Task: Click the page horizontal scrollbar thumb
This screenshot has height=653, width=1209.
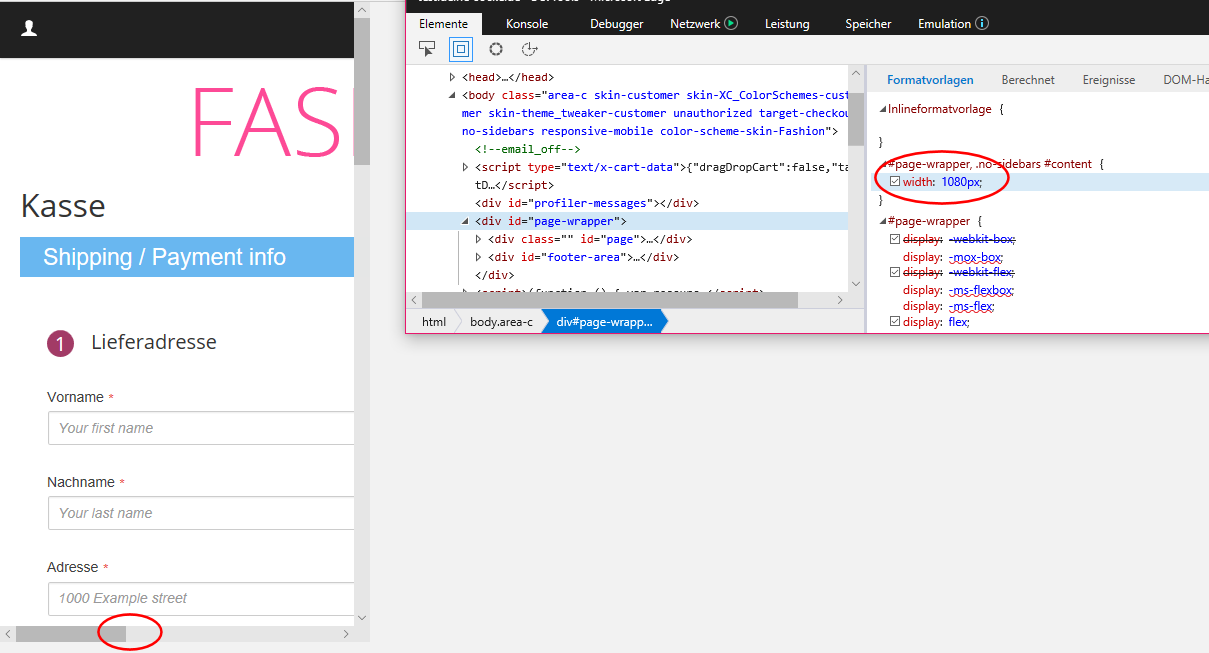Action: tap(71, 634)
